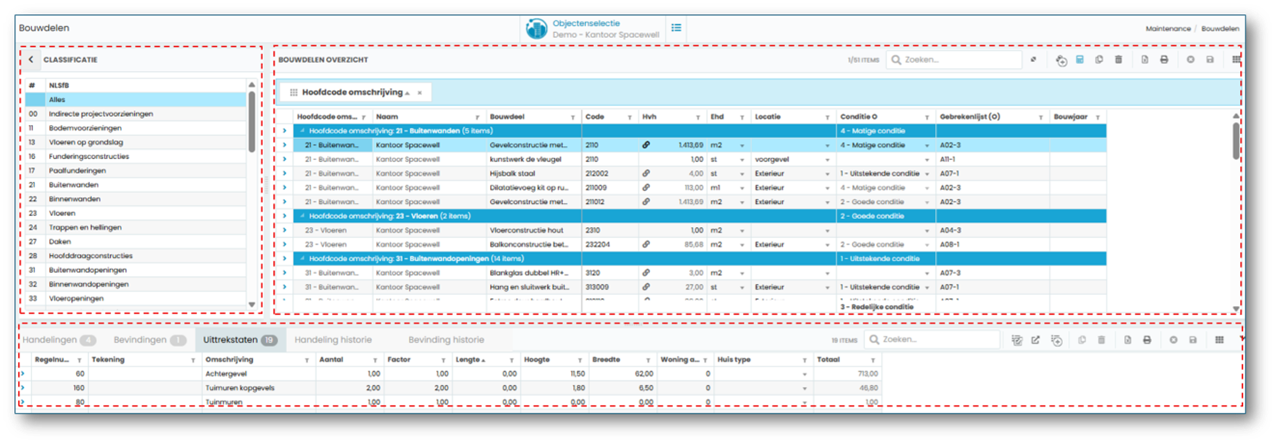Click the trash icon in bottom panel toolbar

1101,340
